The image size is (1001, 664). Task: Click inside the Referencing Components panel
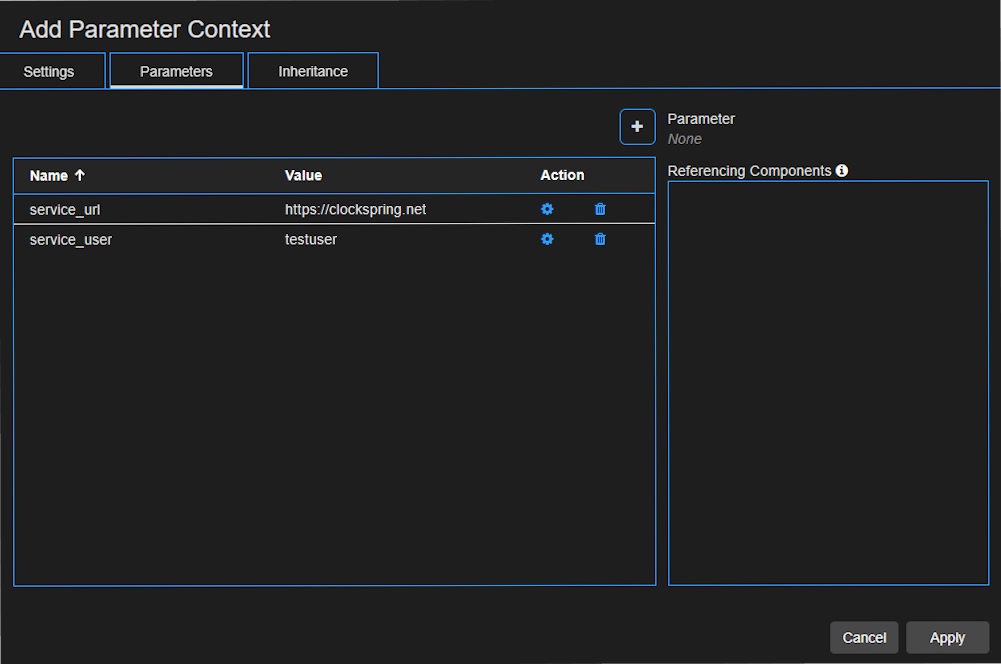(x=828, y=380)
